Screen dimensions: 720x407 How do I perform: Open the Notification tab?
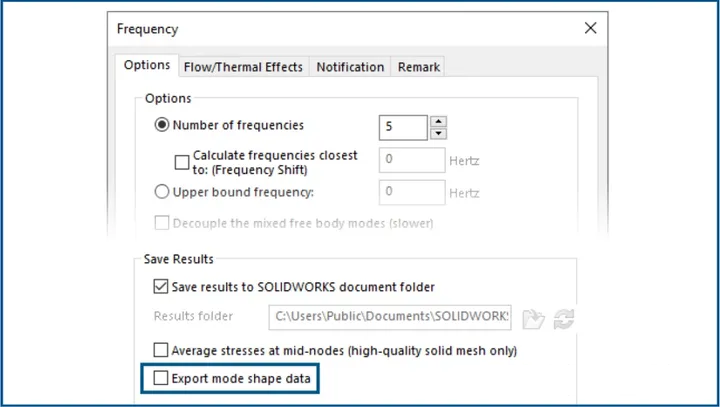click(x=350, y=67)
